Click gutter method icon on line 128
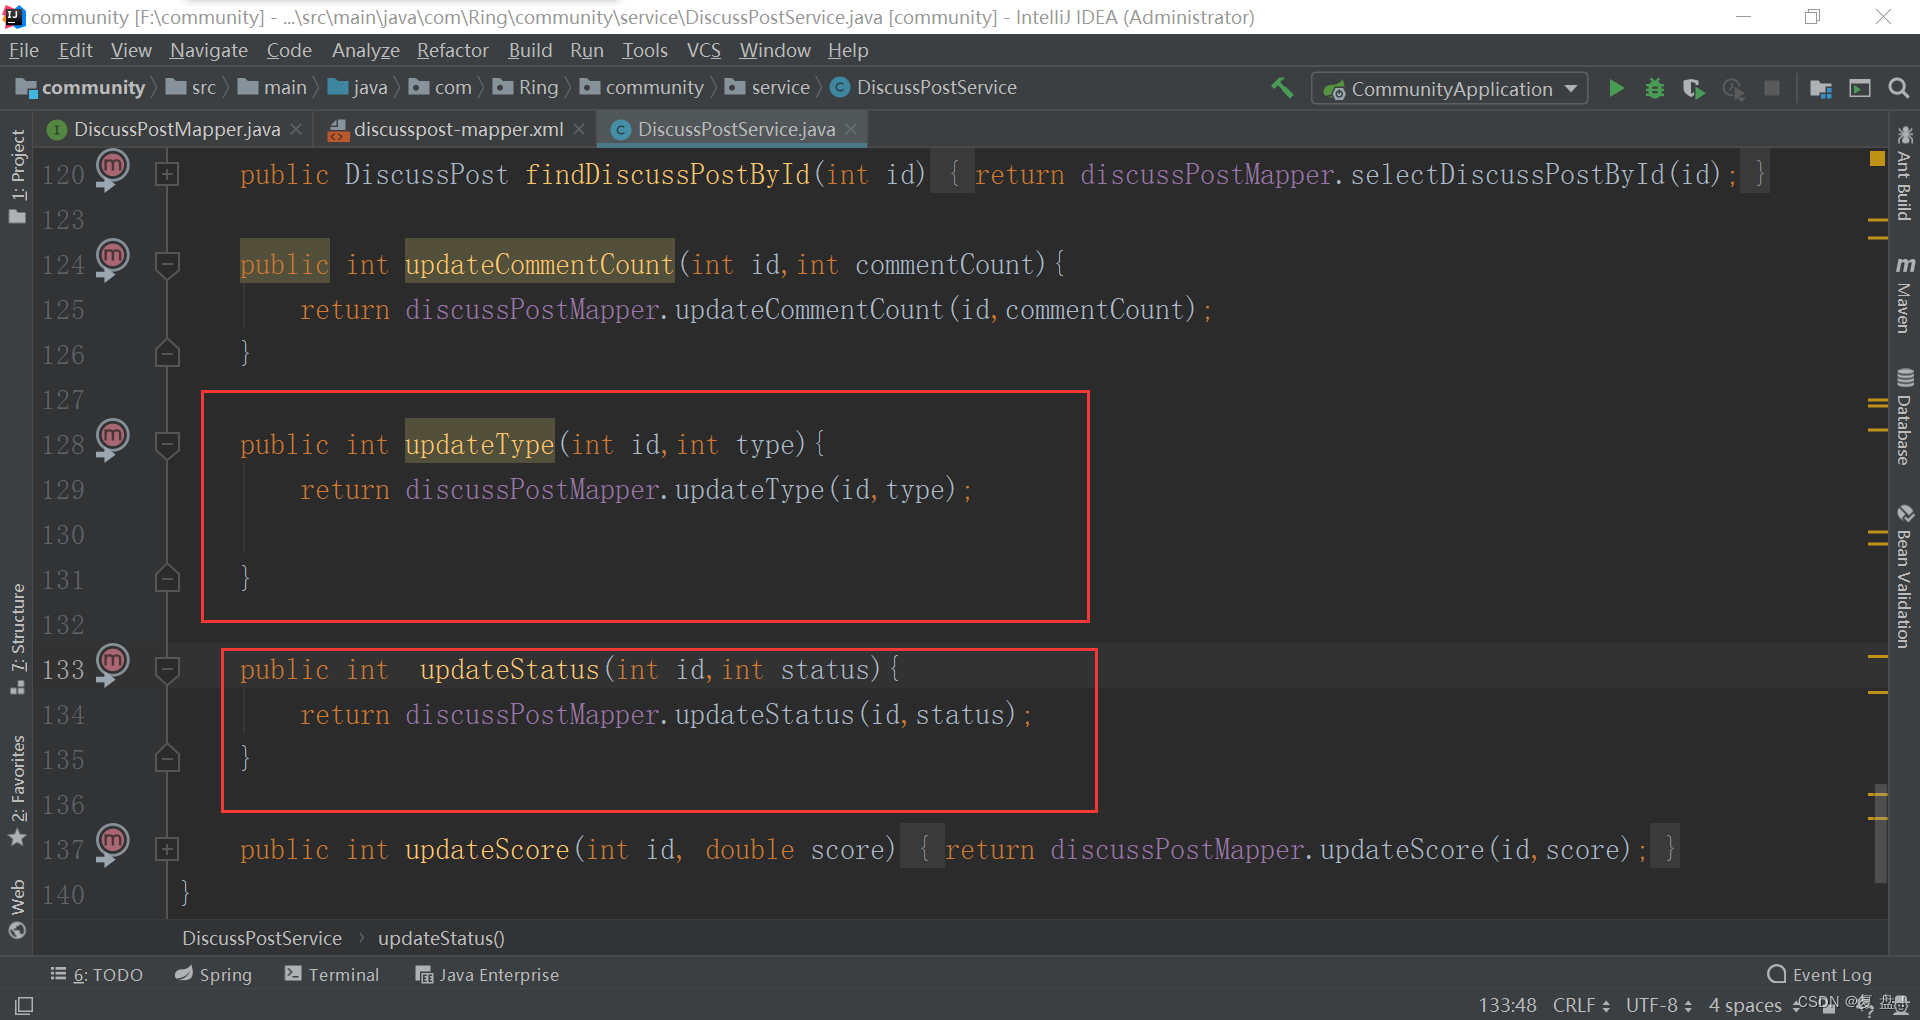The image size is (1920, 1020). coord(112,439)
